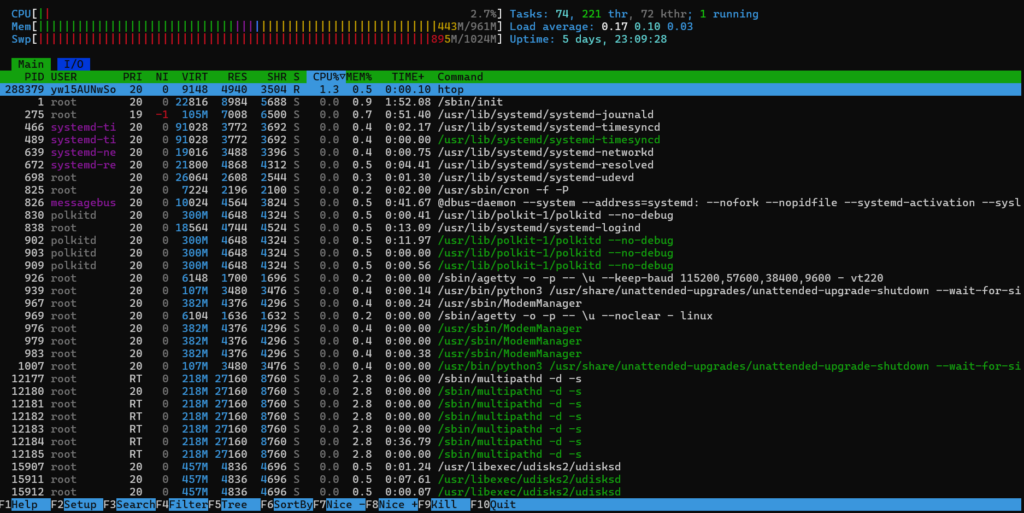
Task: Click the Mem usage meter bar
Action: coord(257,26)
